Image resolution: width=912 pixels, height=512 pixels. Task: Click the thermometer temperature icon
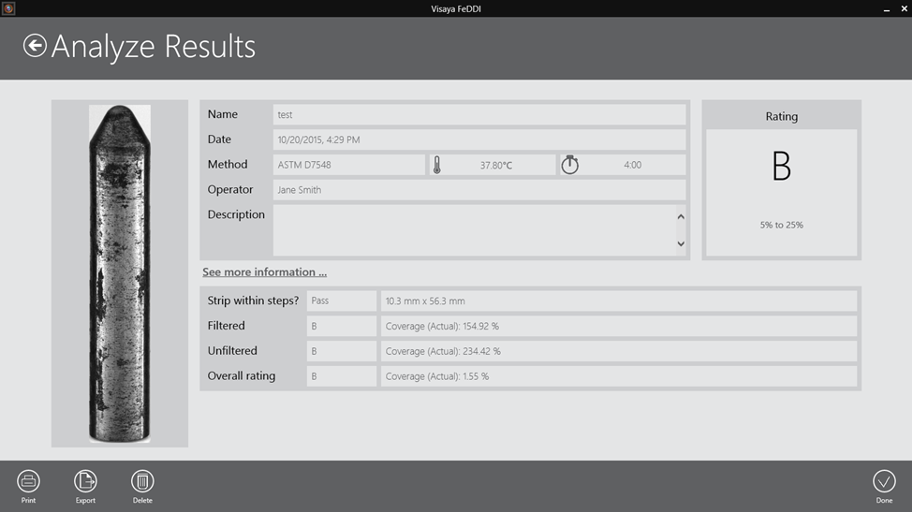tap(438, 165)
